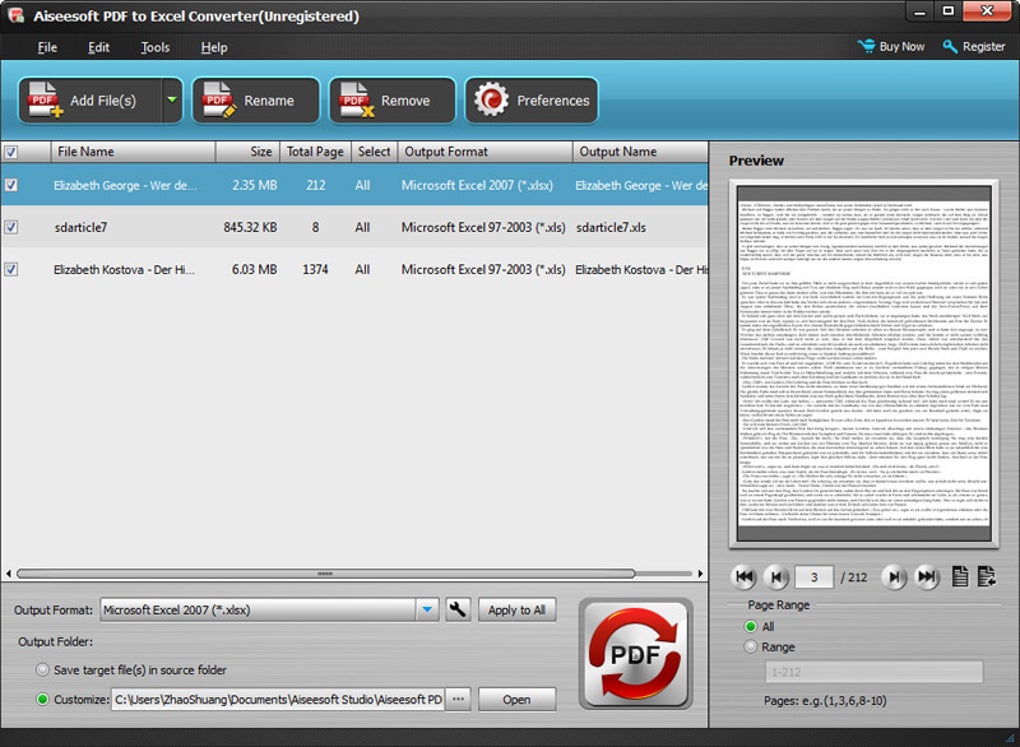Start conversion with the big PDF button
Image resolution: width=1020 pixels, height=747 pixels.
636,654
